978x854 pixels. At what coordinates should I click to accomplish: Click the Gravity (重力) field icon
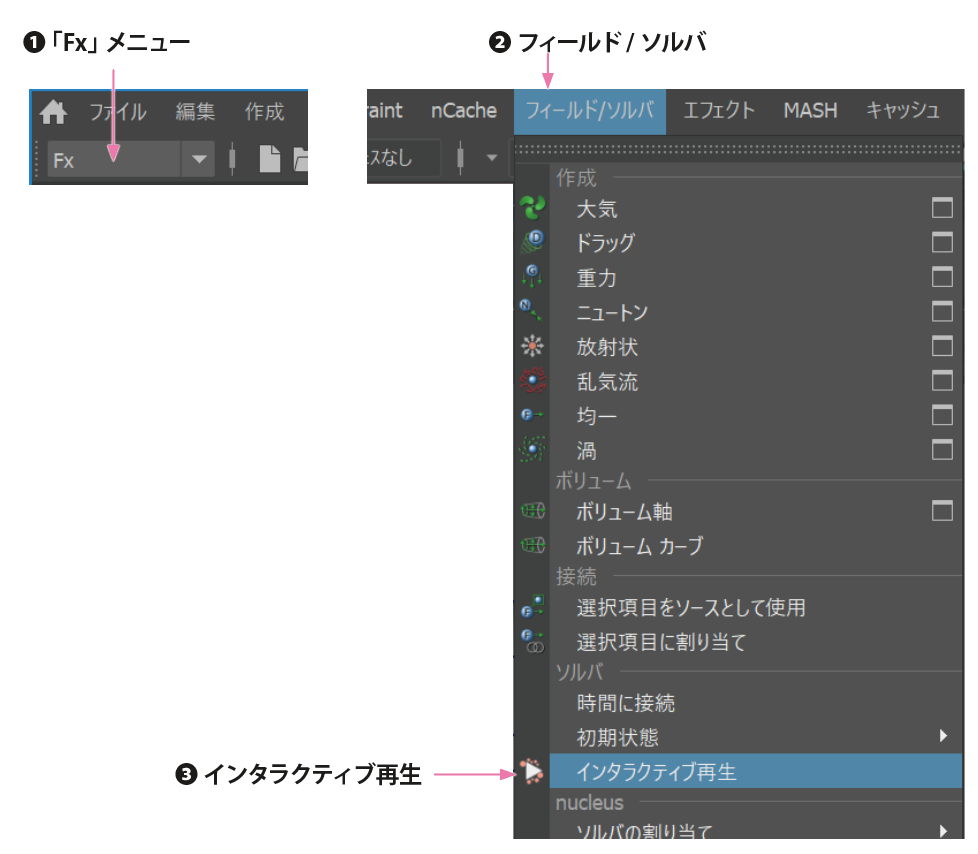(532, 278)
